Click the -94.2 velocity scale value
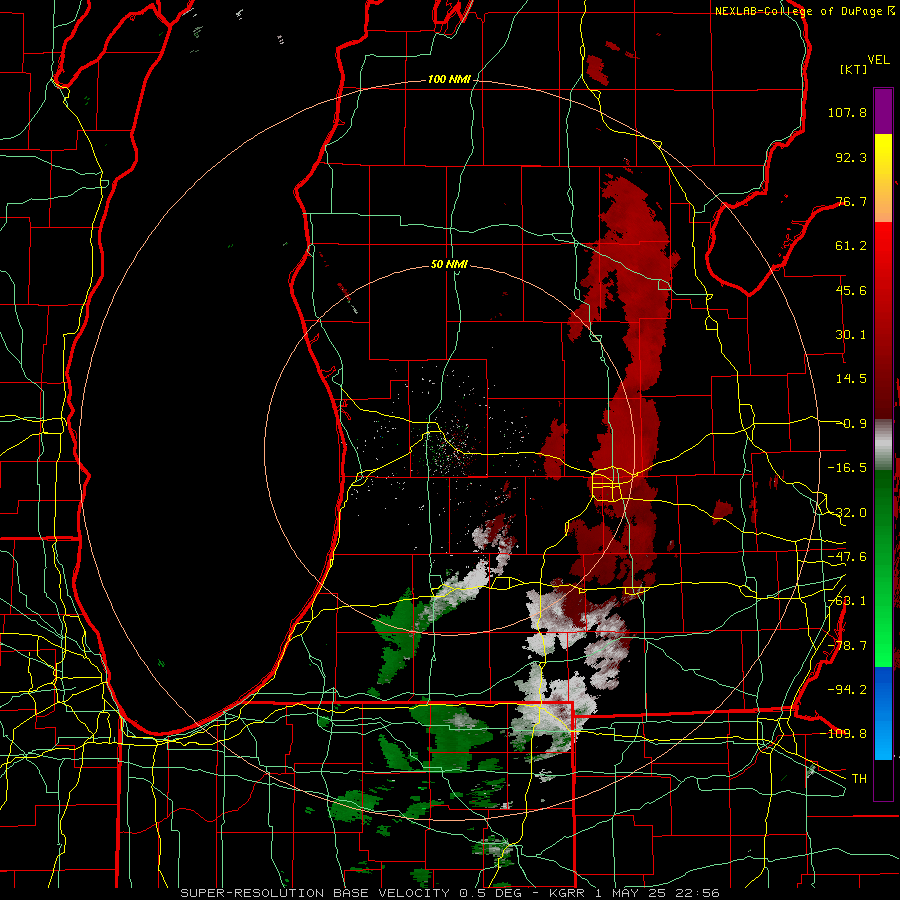Screen dimensions: 900x900 (x=847, y=689)
